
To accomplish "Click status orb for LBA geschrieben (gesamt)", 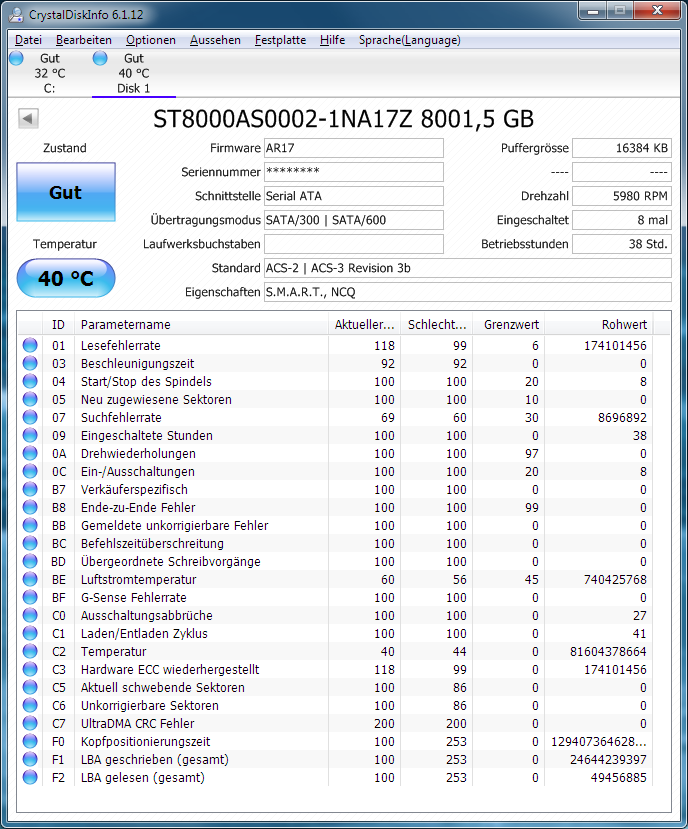I will tap(30, 759).
